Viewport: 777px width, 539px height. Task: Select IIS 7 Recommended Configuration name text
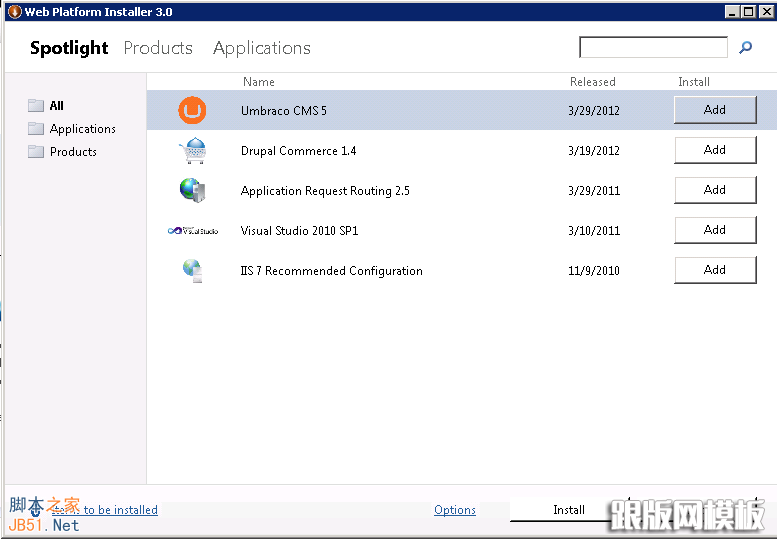pos(332,271)
